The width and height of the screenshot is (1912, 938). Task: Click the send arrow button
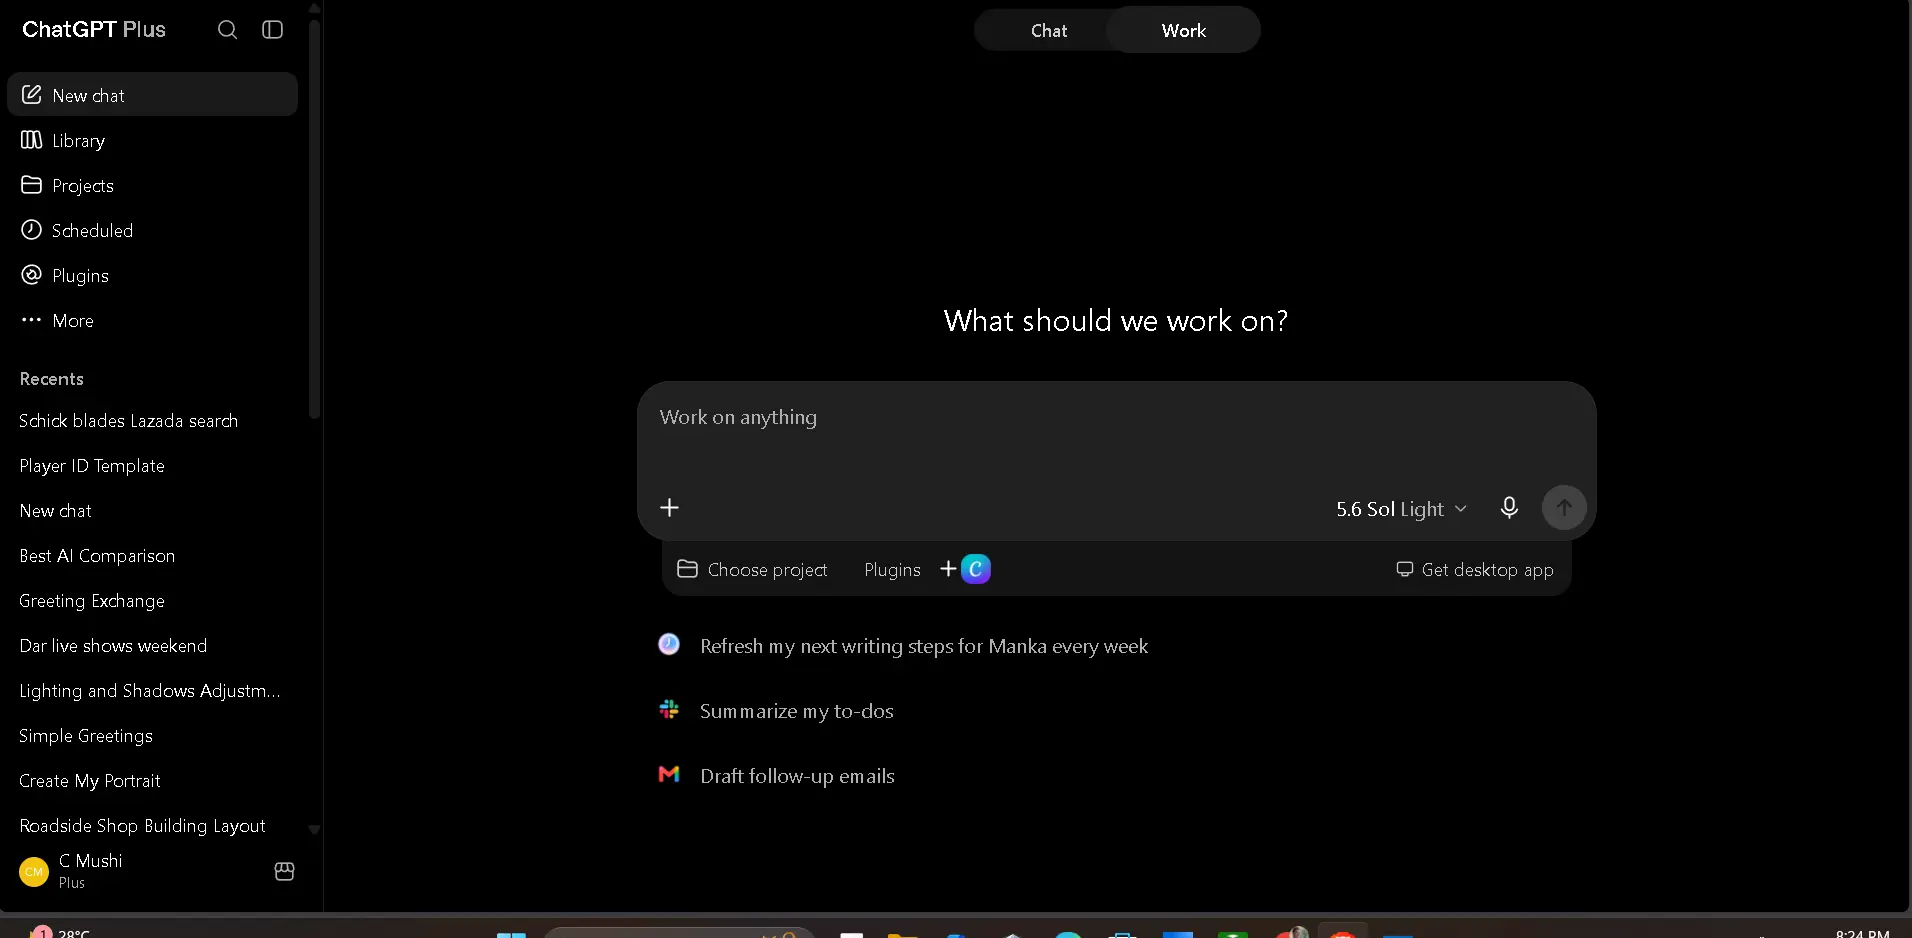(x=1564, y=508)
